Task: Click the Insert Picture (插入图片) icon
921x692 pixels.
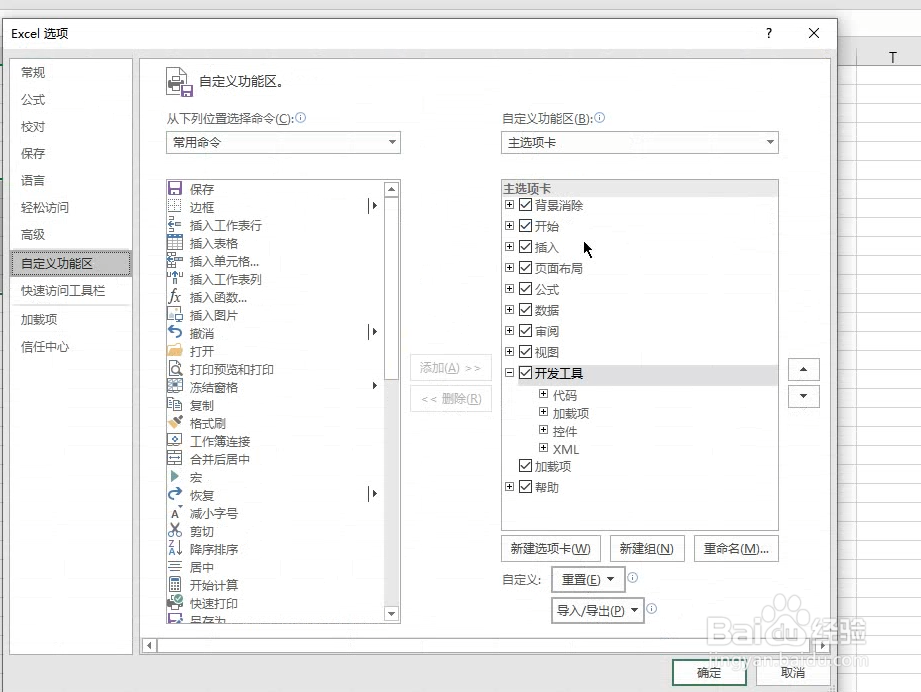Action: coord(175,314)
